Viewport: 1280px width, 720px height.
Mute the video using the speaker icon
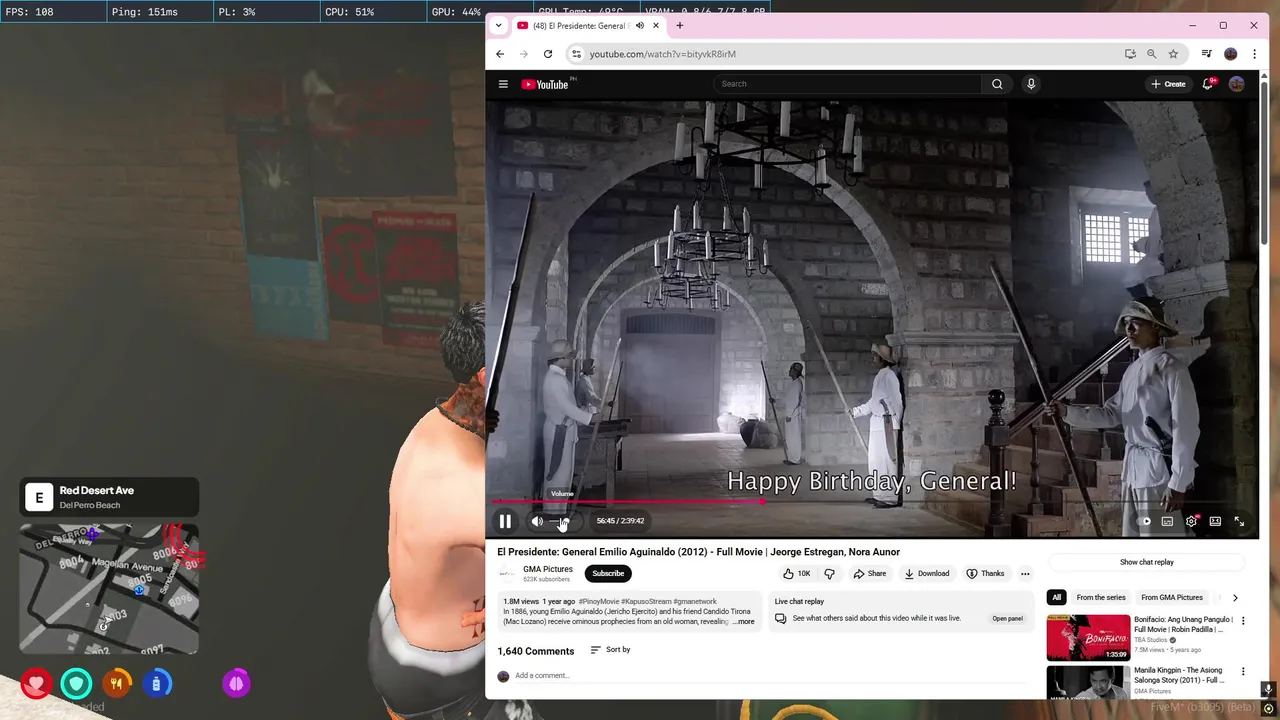click(537, 521)
